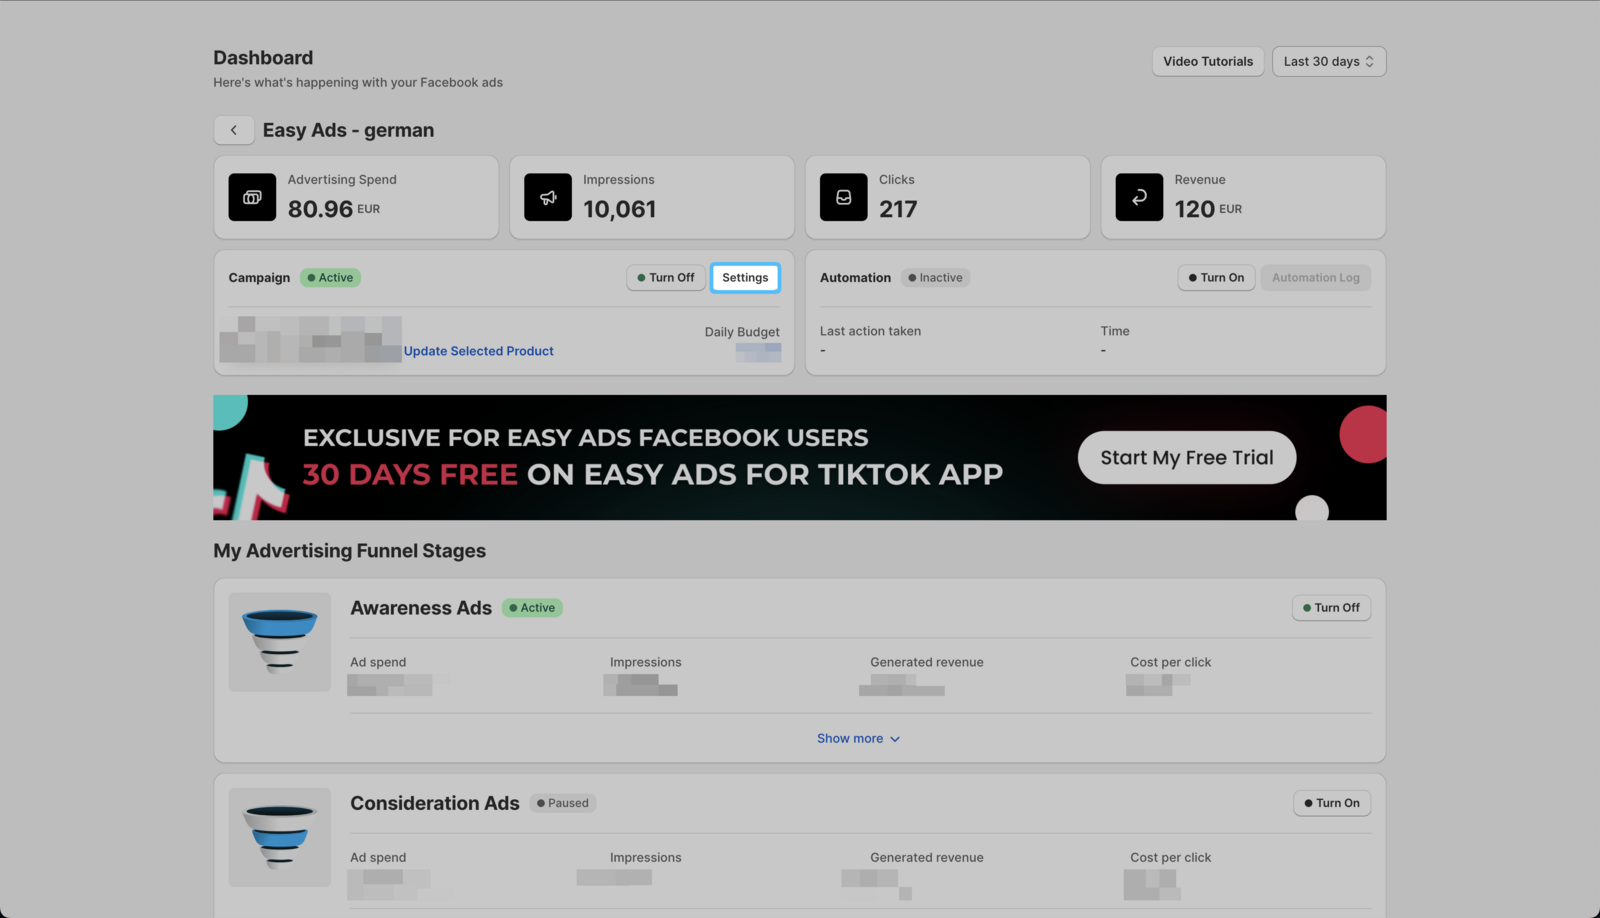
Task: Click the megaphone icon on Impressions card
Action: click(547, 197)
